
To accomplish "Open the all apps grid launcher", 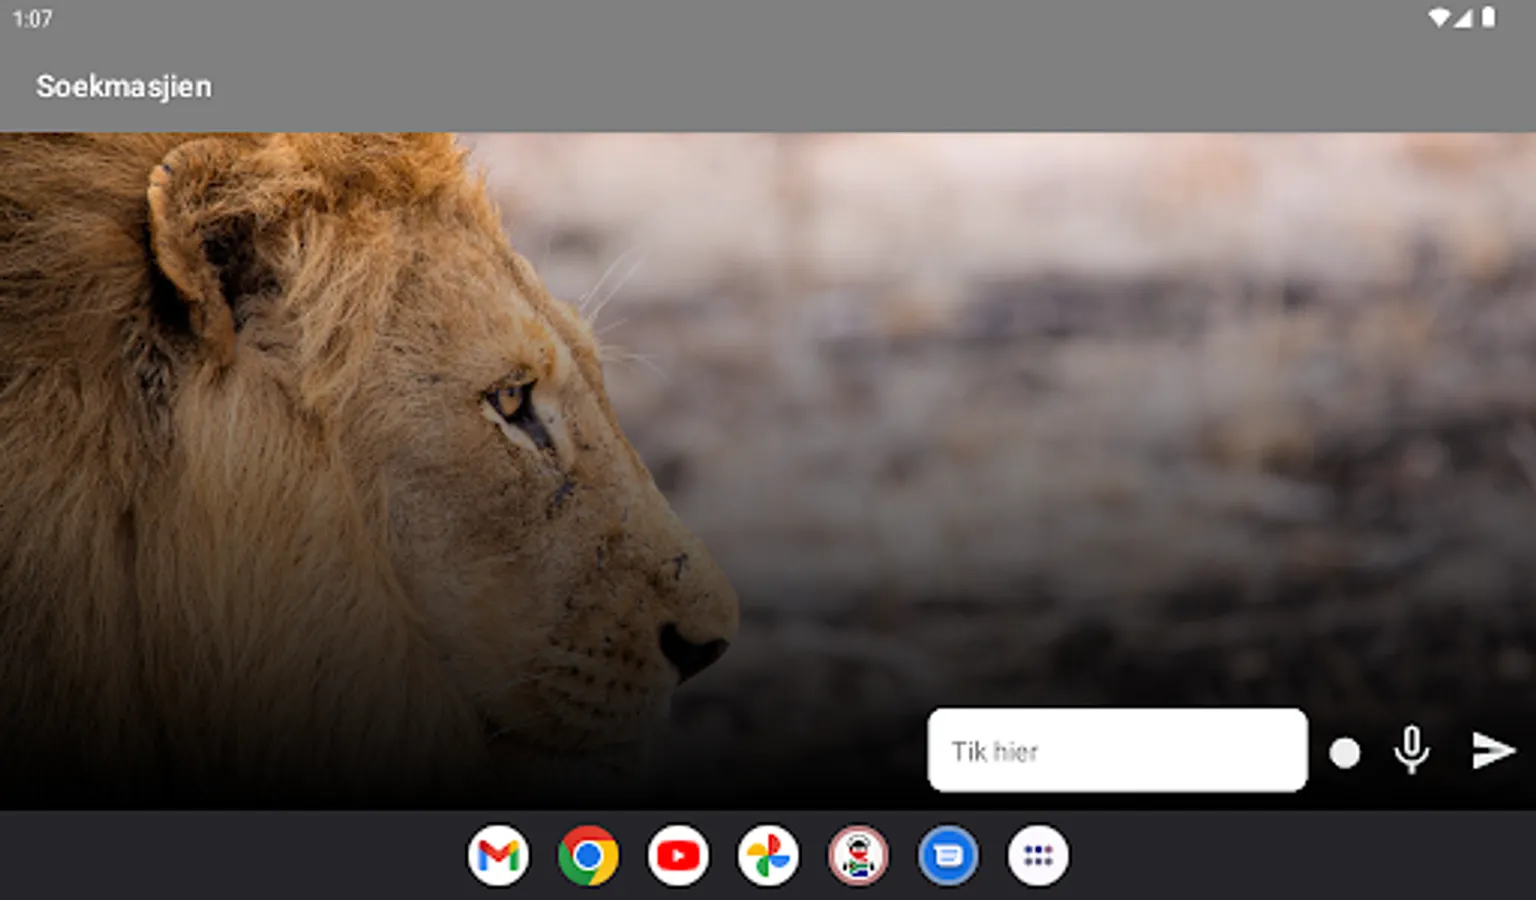I will [x=1038, y=856].
